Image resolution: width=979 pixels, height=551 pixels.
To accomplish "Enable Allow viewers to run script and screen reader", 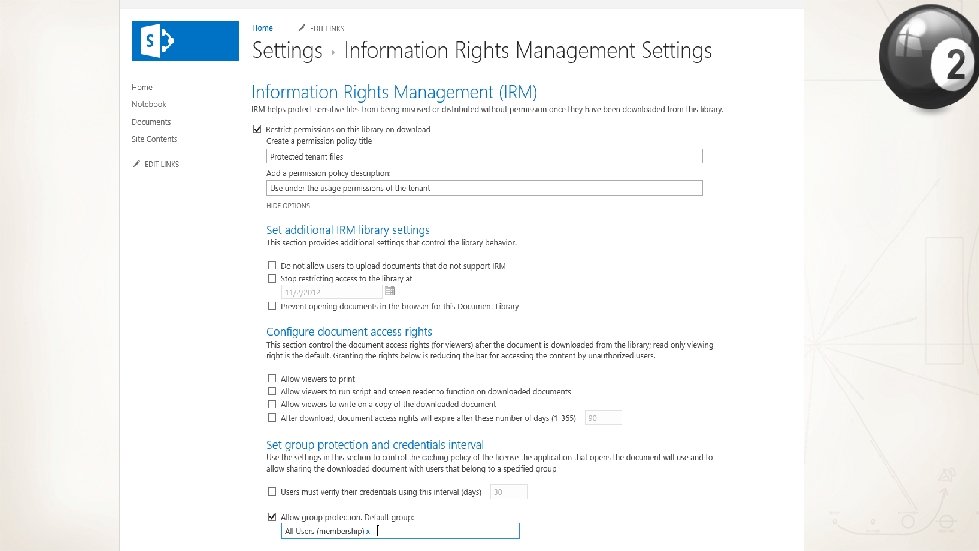I will 272,391.
